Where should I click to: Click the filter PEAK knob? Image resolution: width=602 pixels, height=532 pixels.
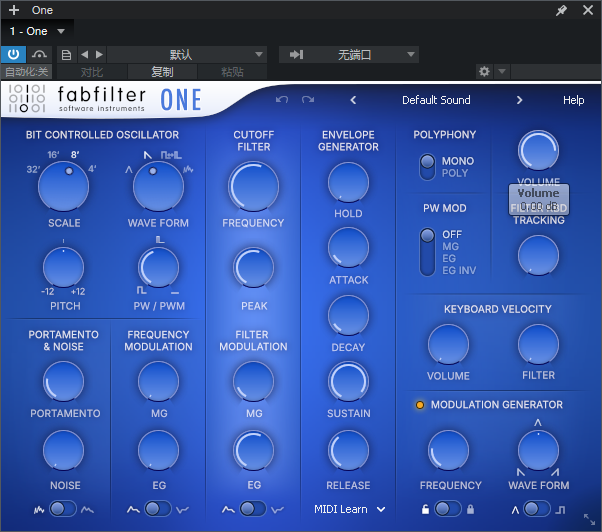coord(253,267)
